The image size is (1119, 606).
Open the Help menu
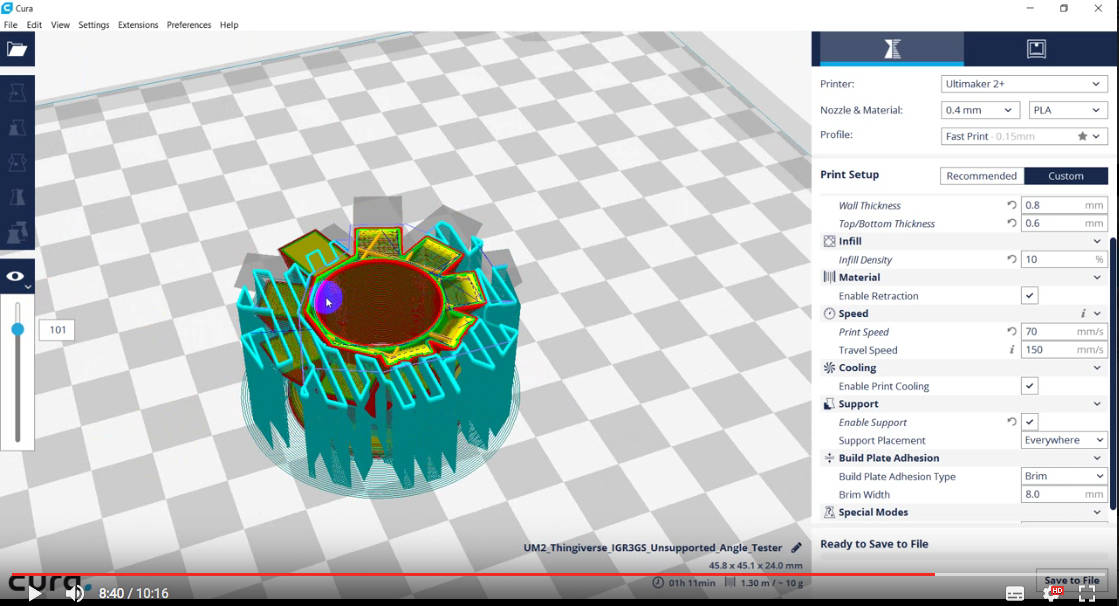[229, 24]
